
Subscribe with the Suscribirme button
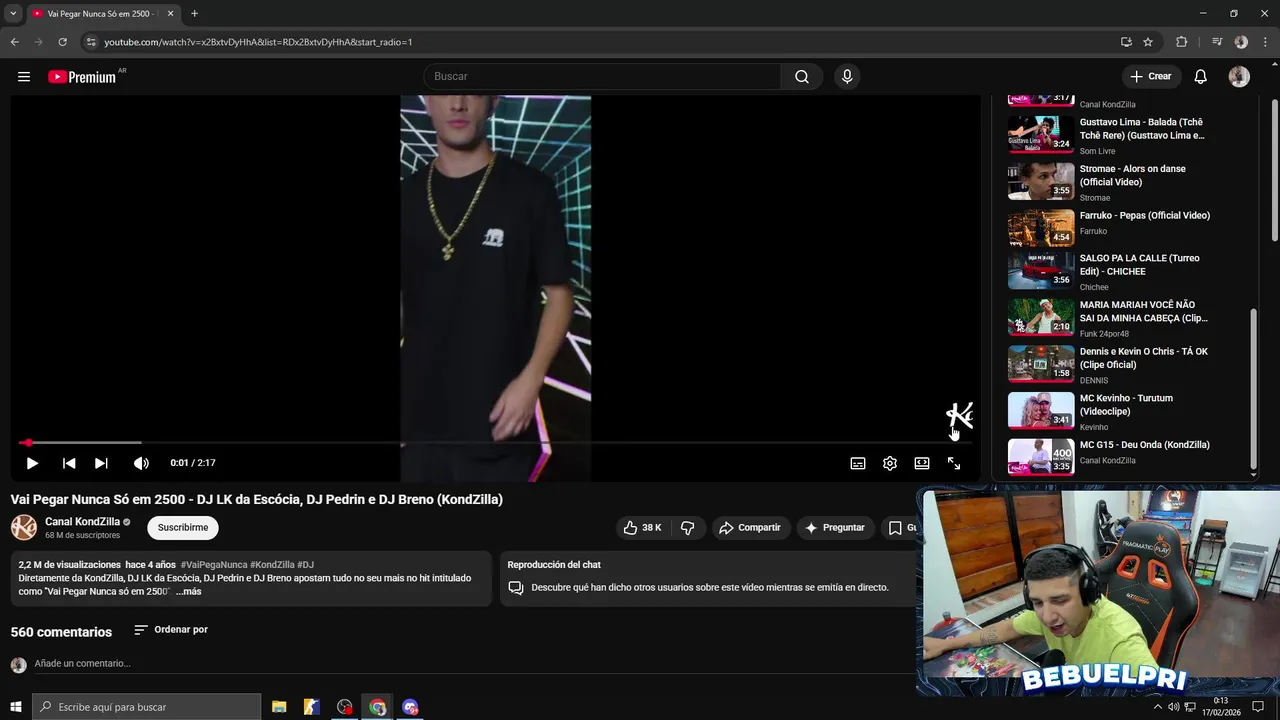coord(183,527)
